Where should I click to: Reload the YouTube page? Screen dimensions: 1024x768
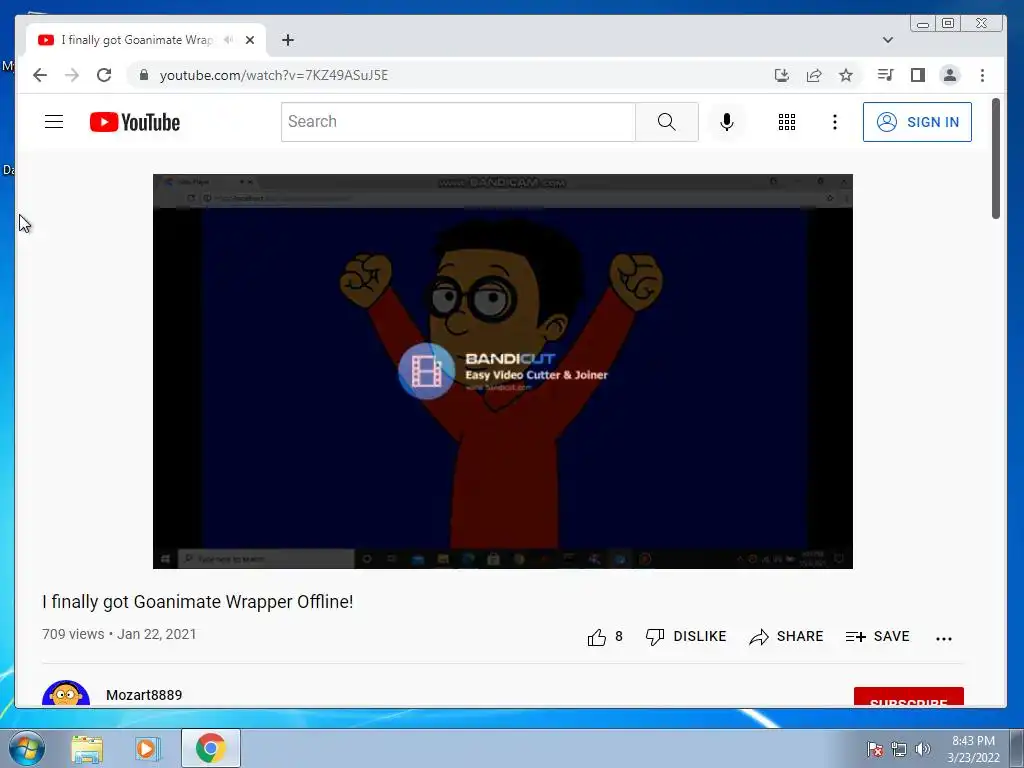[x=104, y=75]
